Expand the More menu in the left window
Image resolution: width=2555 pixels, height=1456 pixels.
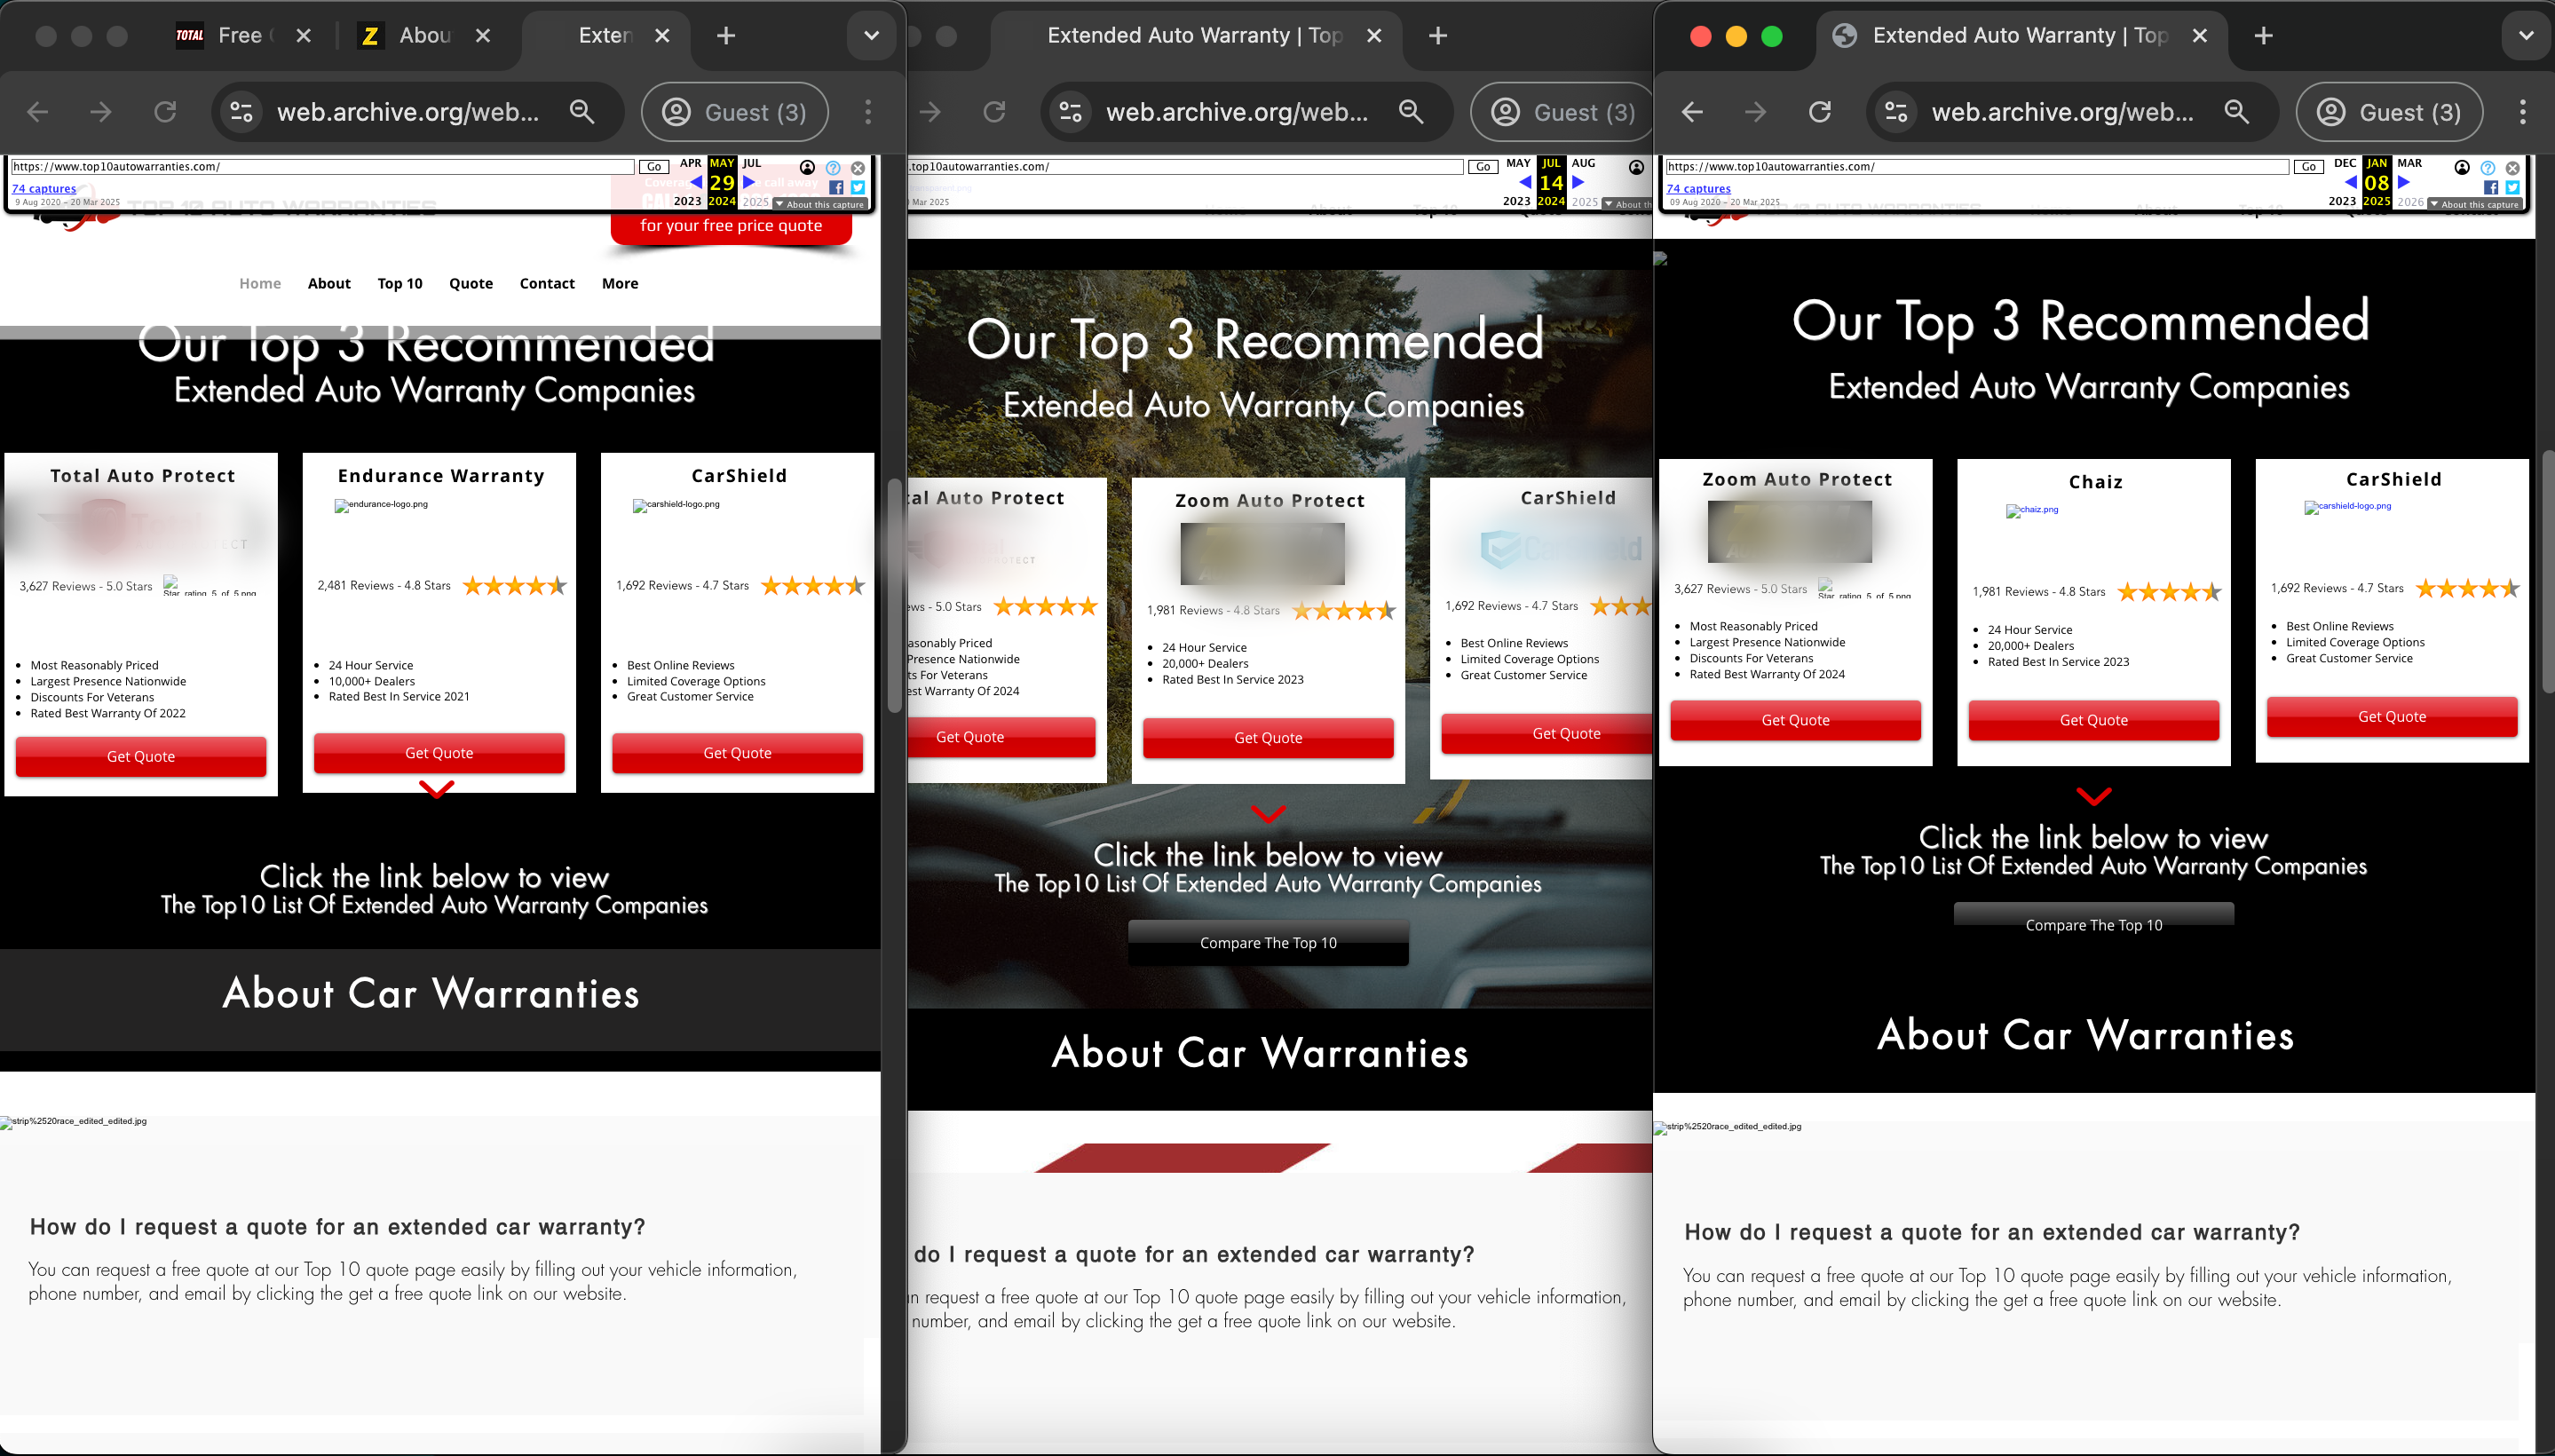[x=620, y=283]
